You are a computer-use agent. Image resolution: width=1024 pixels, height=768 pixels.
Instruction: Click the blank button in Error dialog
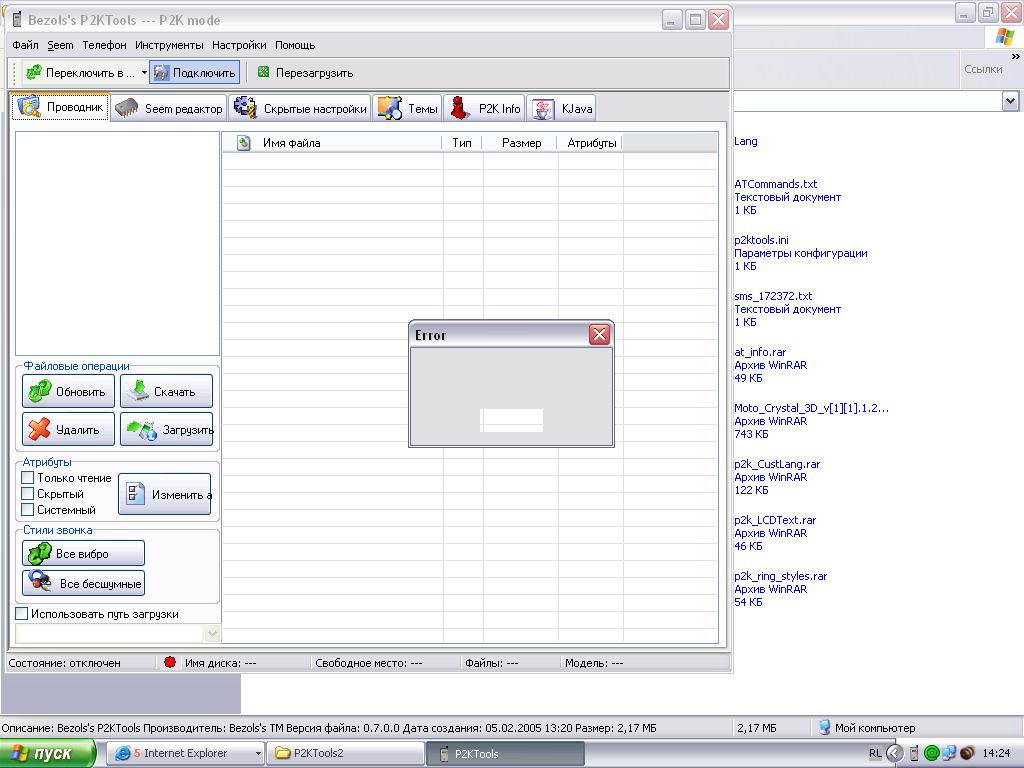click(x=511, y=420)
